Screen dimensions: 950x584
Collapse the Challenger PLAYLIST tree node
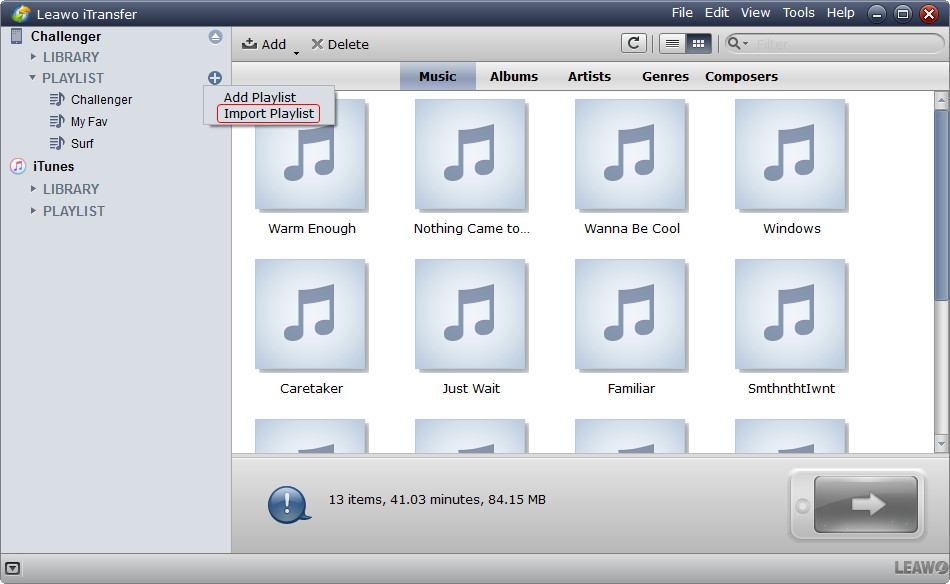pos(33,78)
